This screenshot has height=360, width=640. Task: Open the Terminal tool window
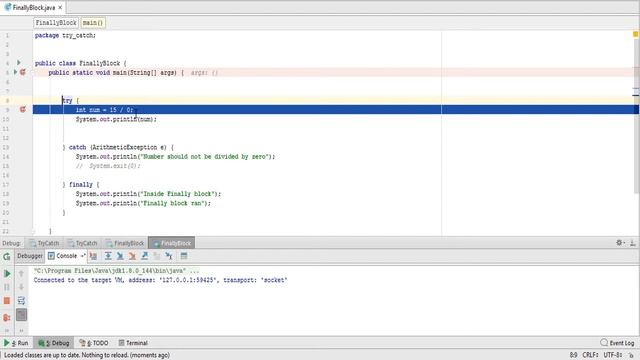tap(133, 343)
